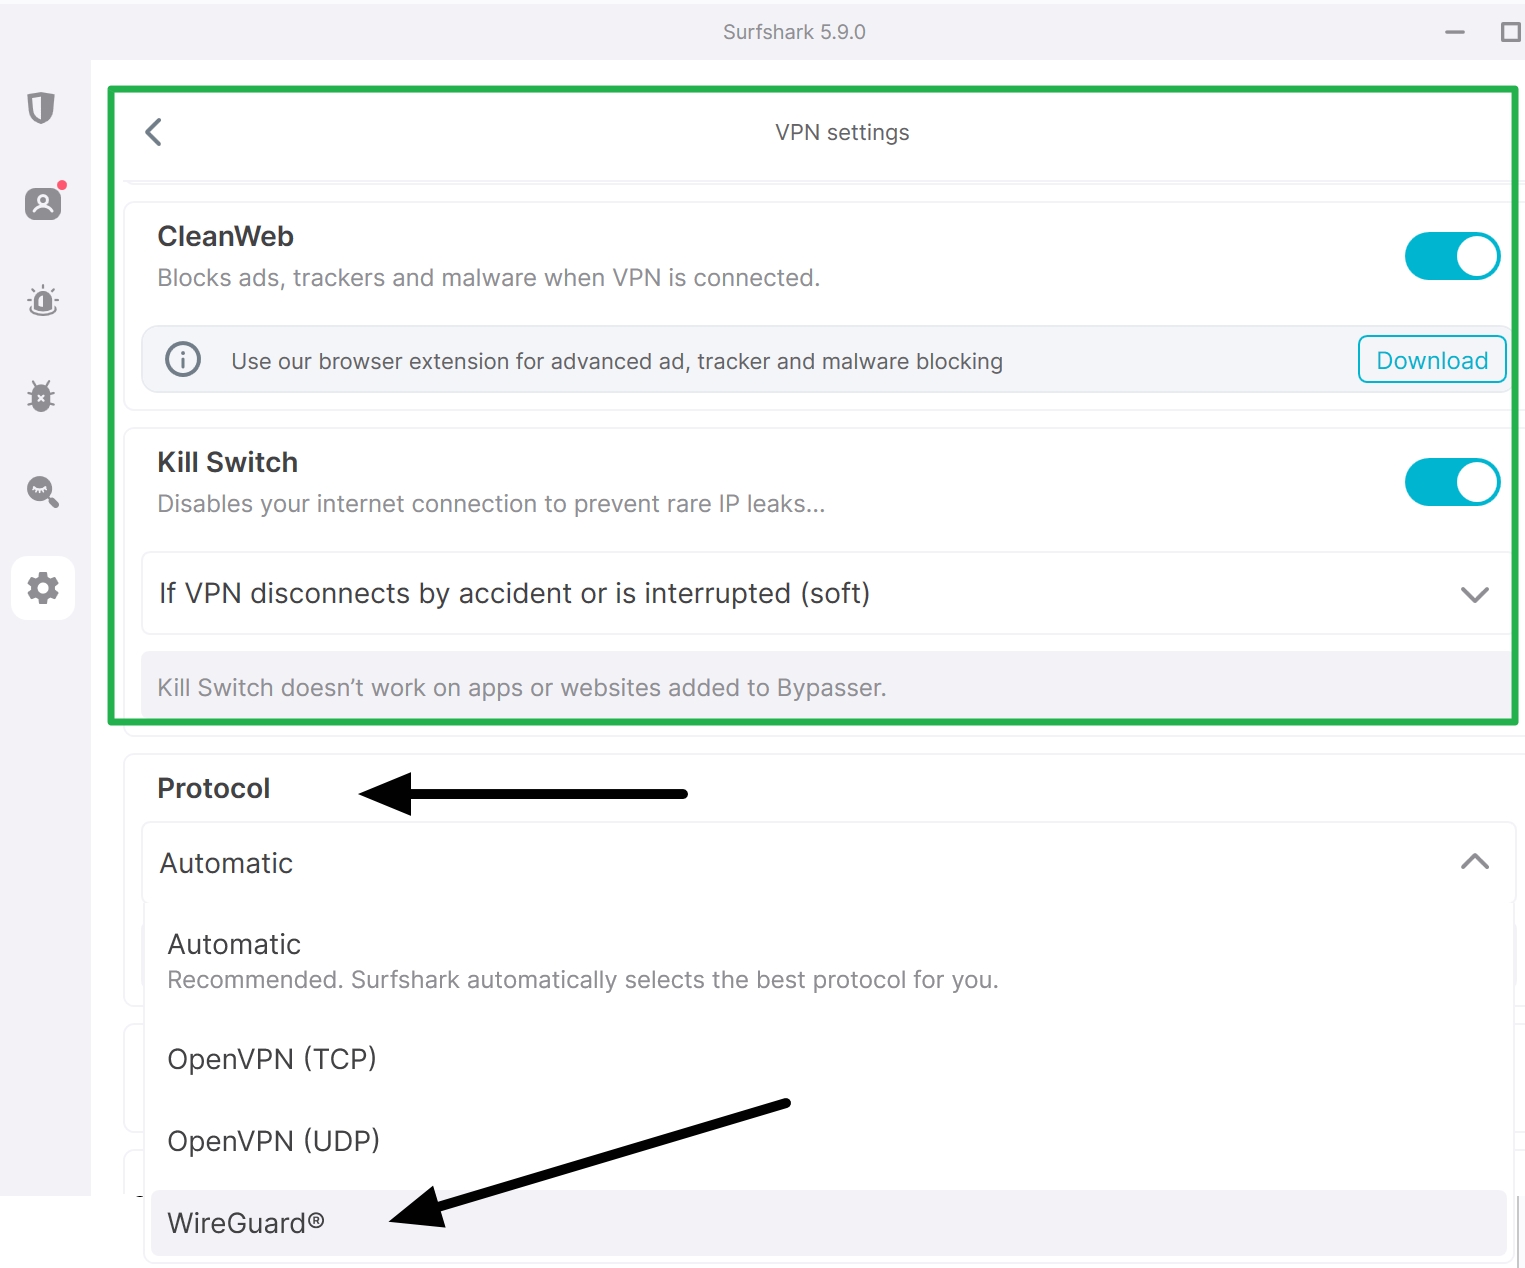This screenshot has width=1525, height=1268.
Task: Select the WireGuard protocol option
Action: tap(246, 1223)
